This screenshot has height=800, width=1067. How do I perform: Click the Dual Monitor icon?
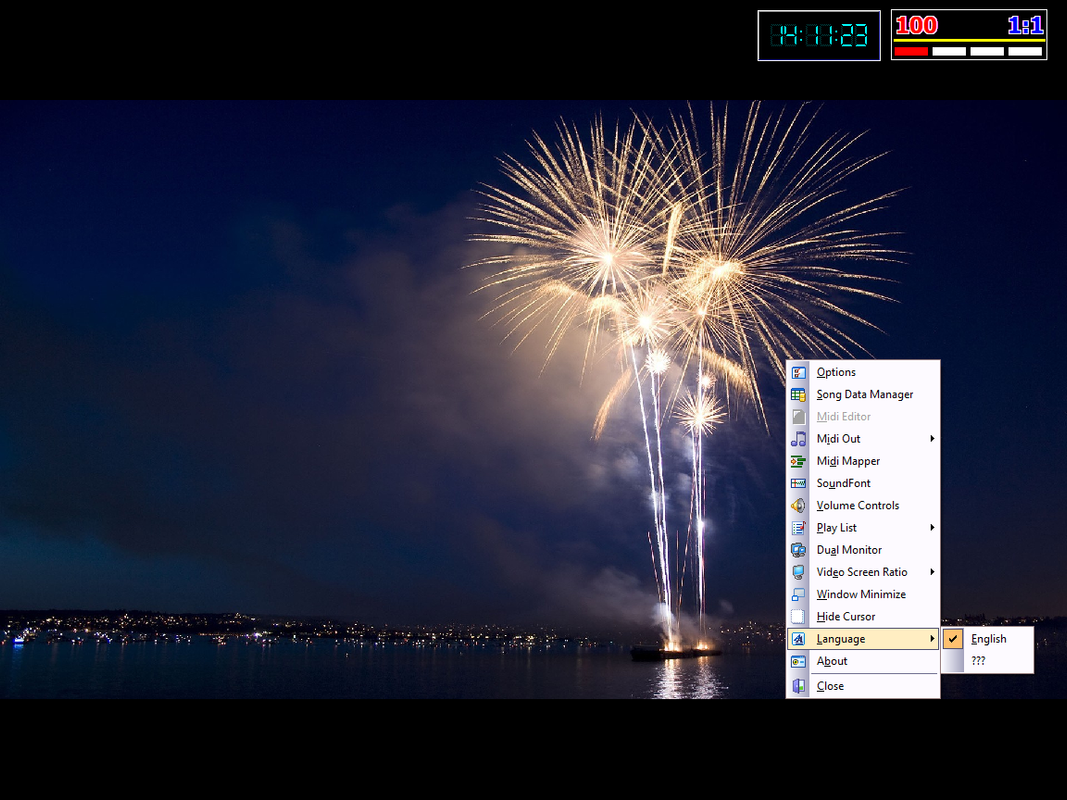[x=798, y=550]
